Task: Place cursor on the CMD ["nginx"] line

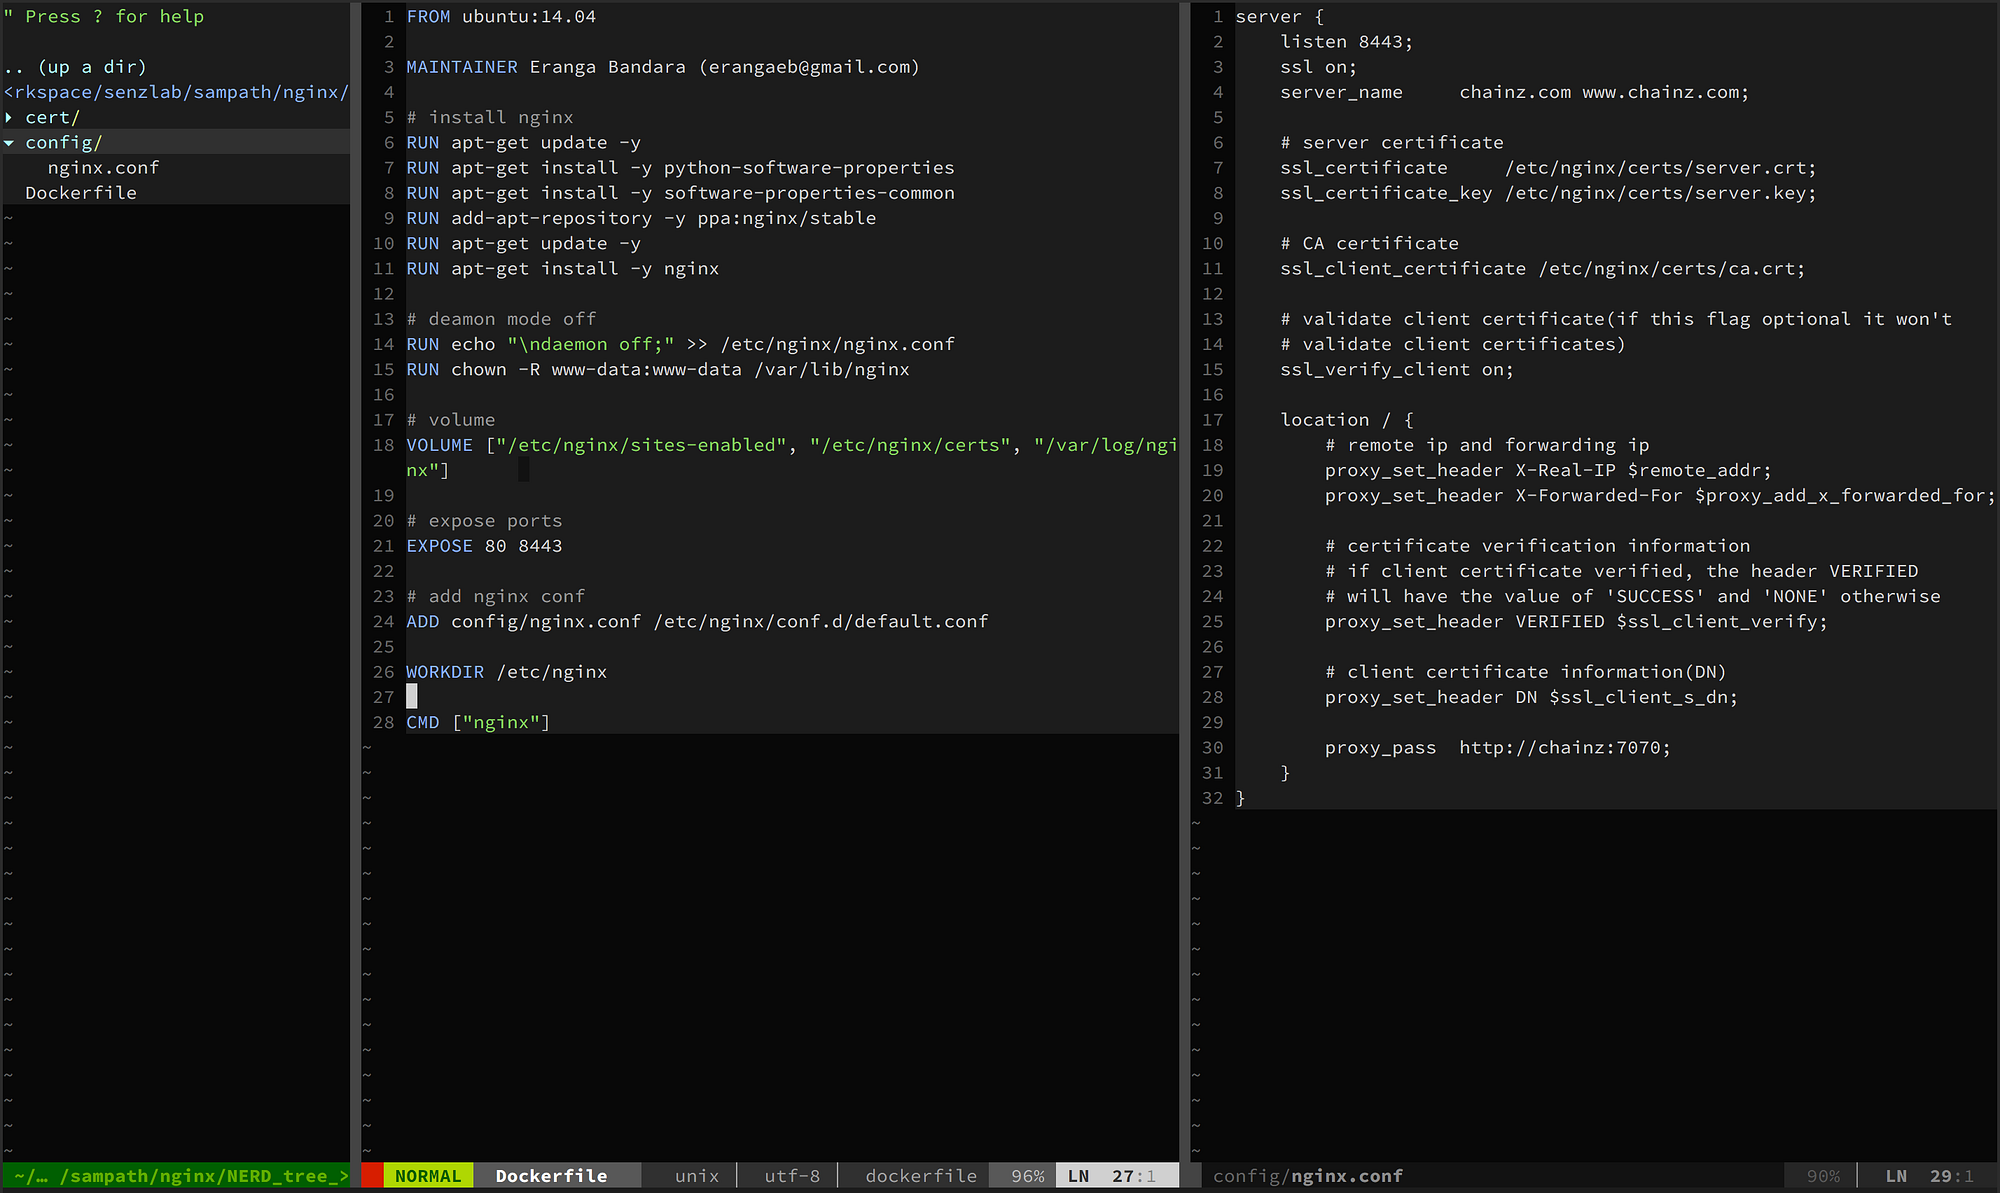Action: 478,722
